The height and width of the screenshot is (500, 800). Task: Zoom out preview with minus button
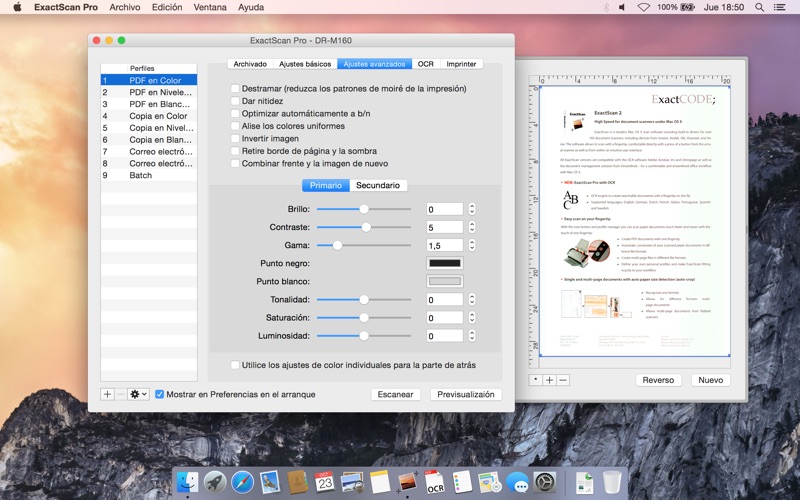point(563,380)
